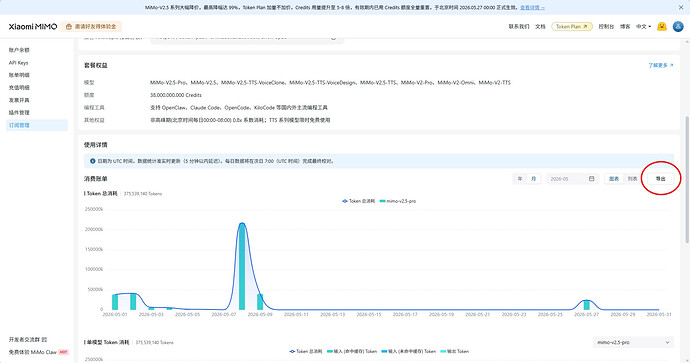Click the QR icon beside 开发者交流群
The height and width of the screenshot is (363, 690).
pos(44,340)
